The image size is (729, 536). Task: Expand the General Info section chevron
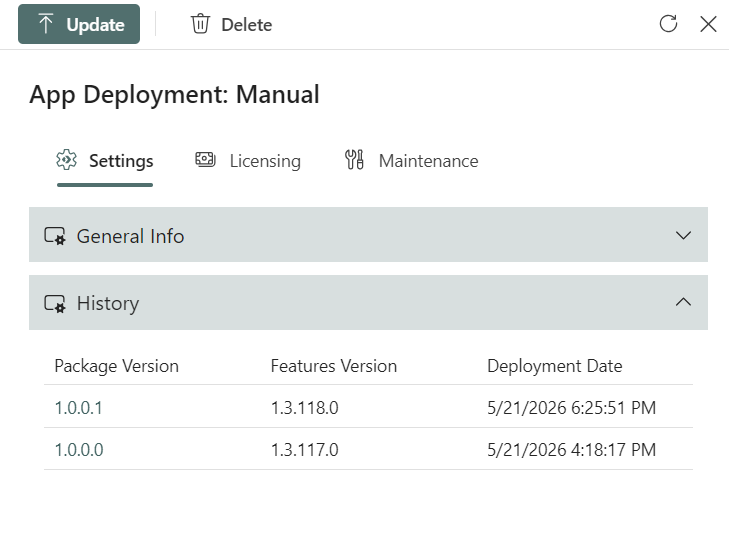point(683,235)
